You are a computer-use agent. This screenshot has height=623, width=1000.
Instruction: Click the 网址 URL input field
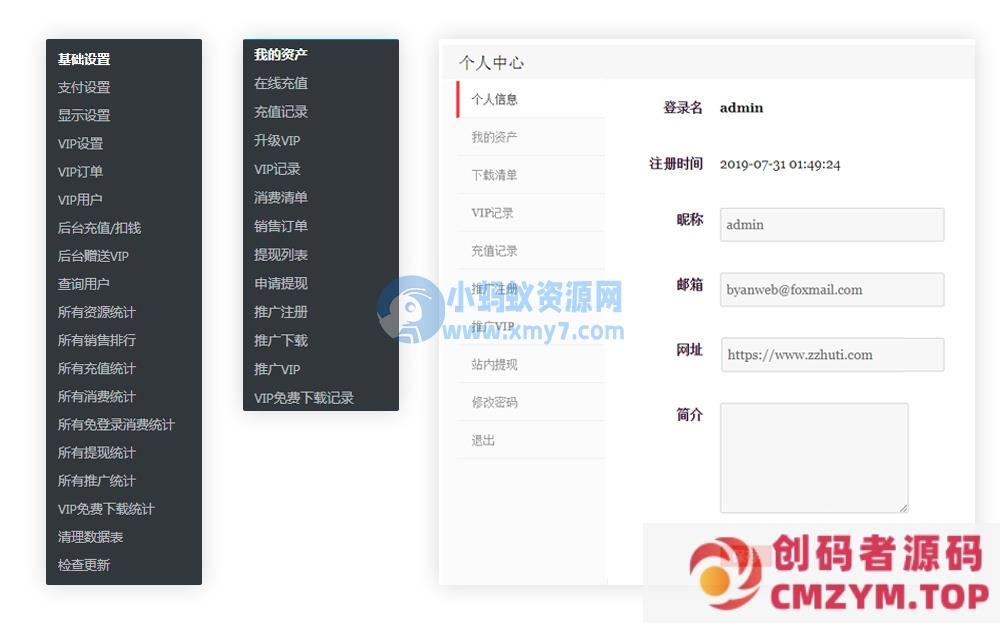coord(832,355)
